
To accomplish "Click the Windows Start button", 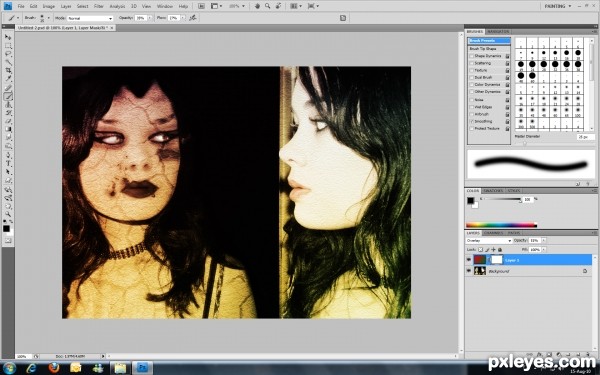I will click(x=9, y=368).
